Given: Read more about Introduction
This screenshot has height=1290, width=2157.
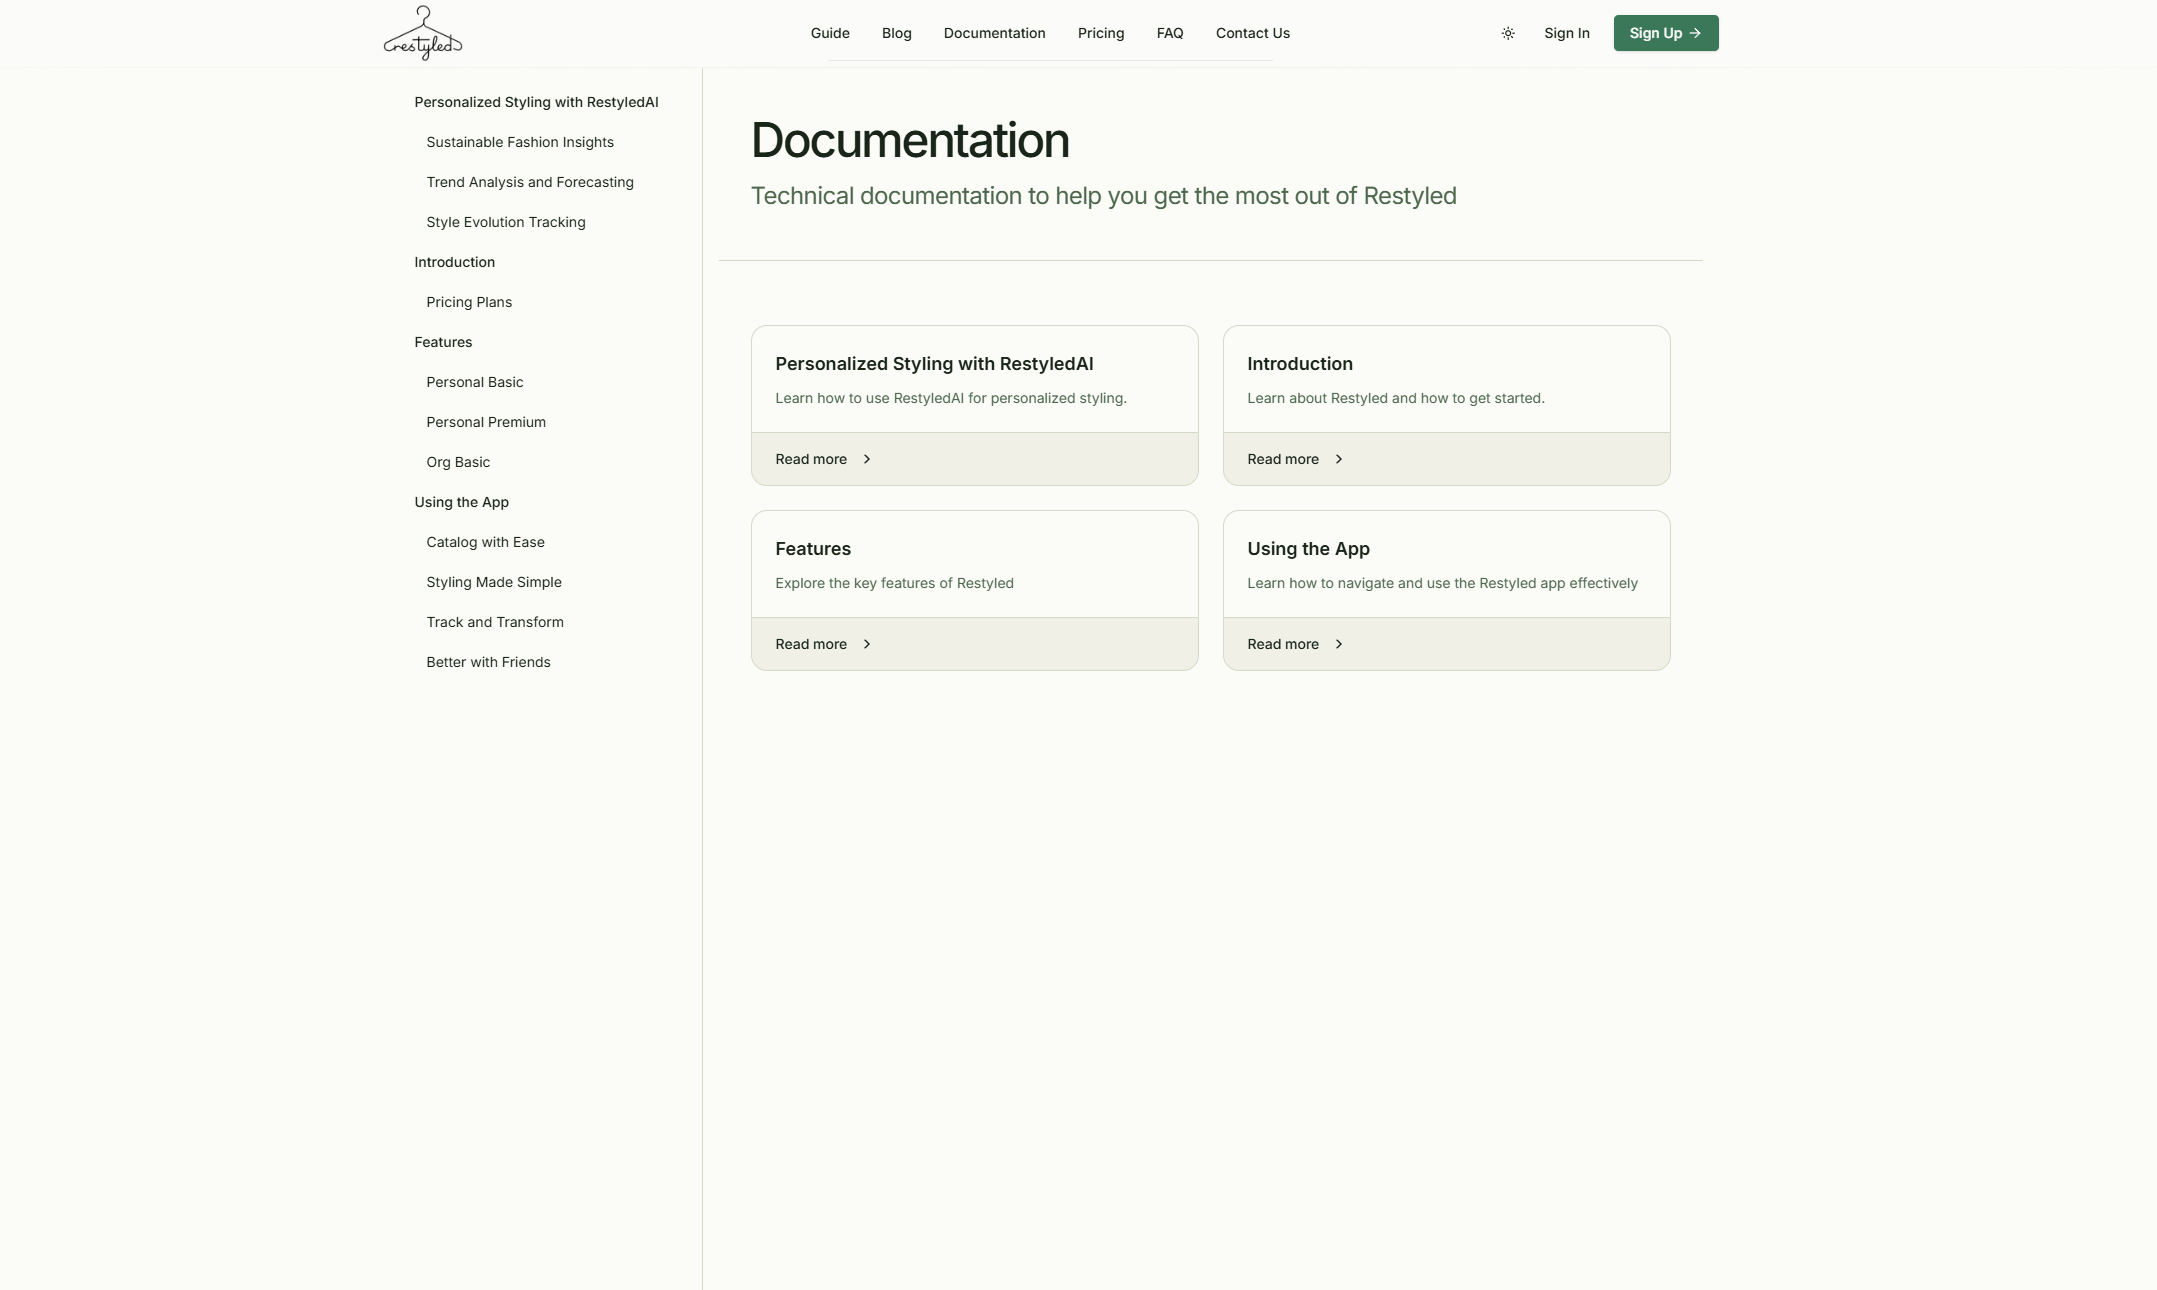Looking at the screenshot, I should pyautogui.click(x=1283, y=459).
